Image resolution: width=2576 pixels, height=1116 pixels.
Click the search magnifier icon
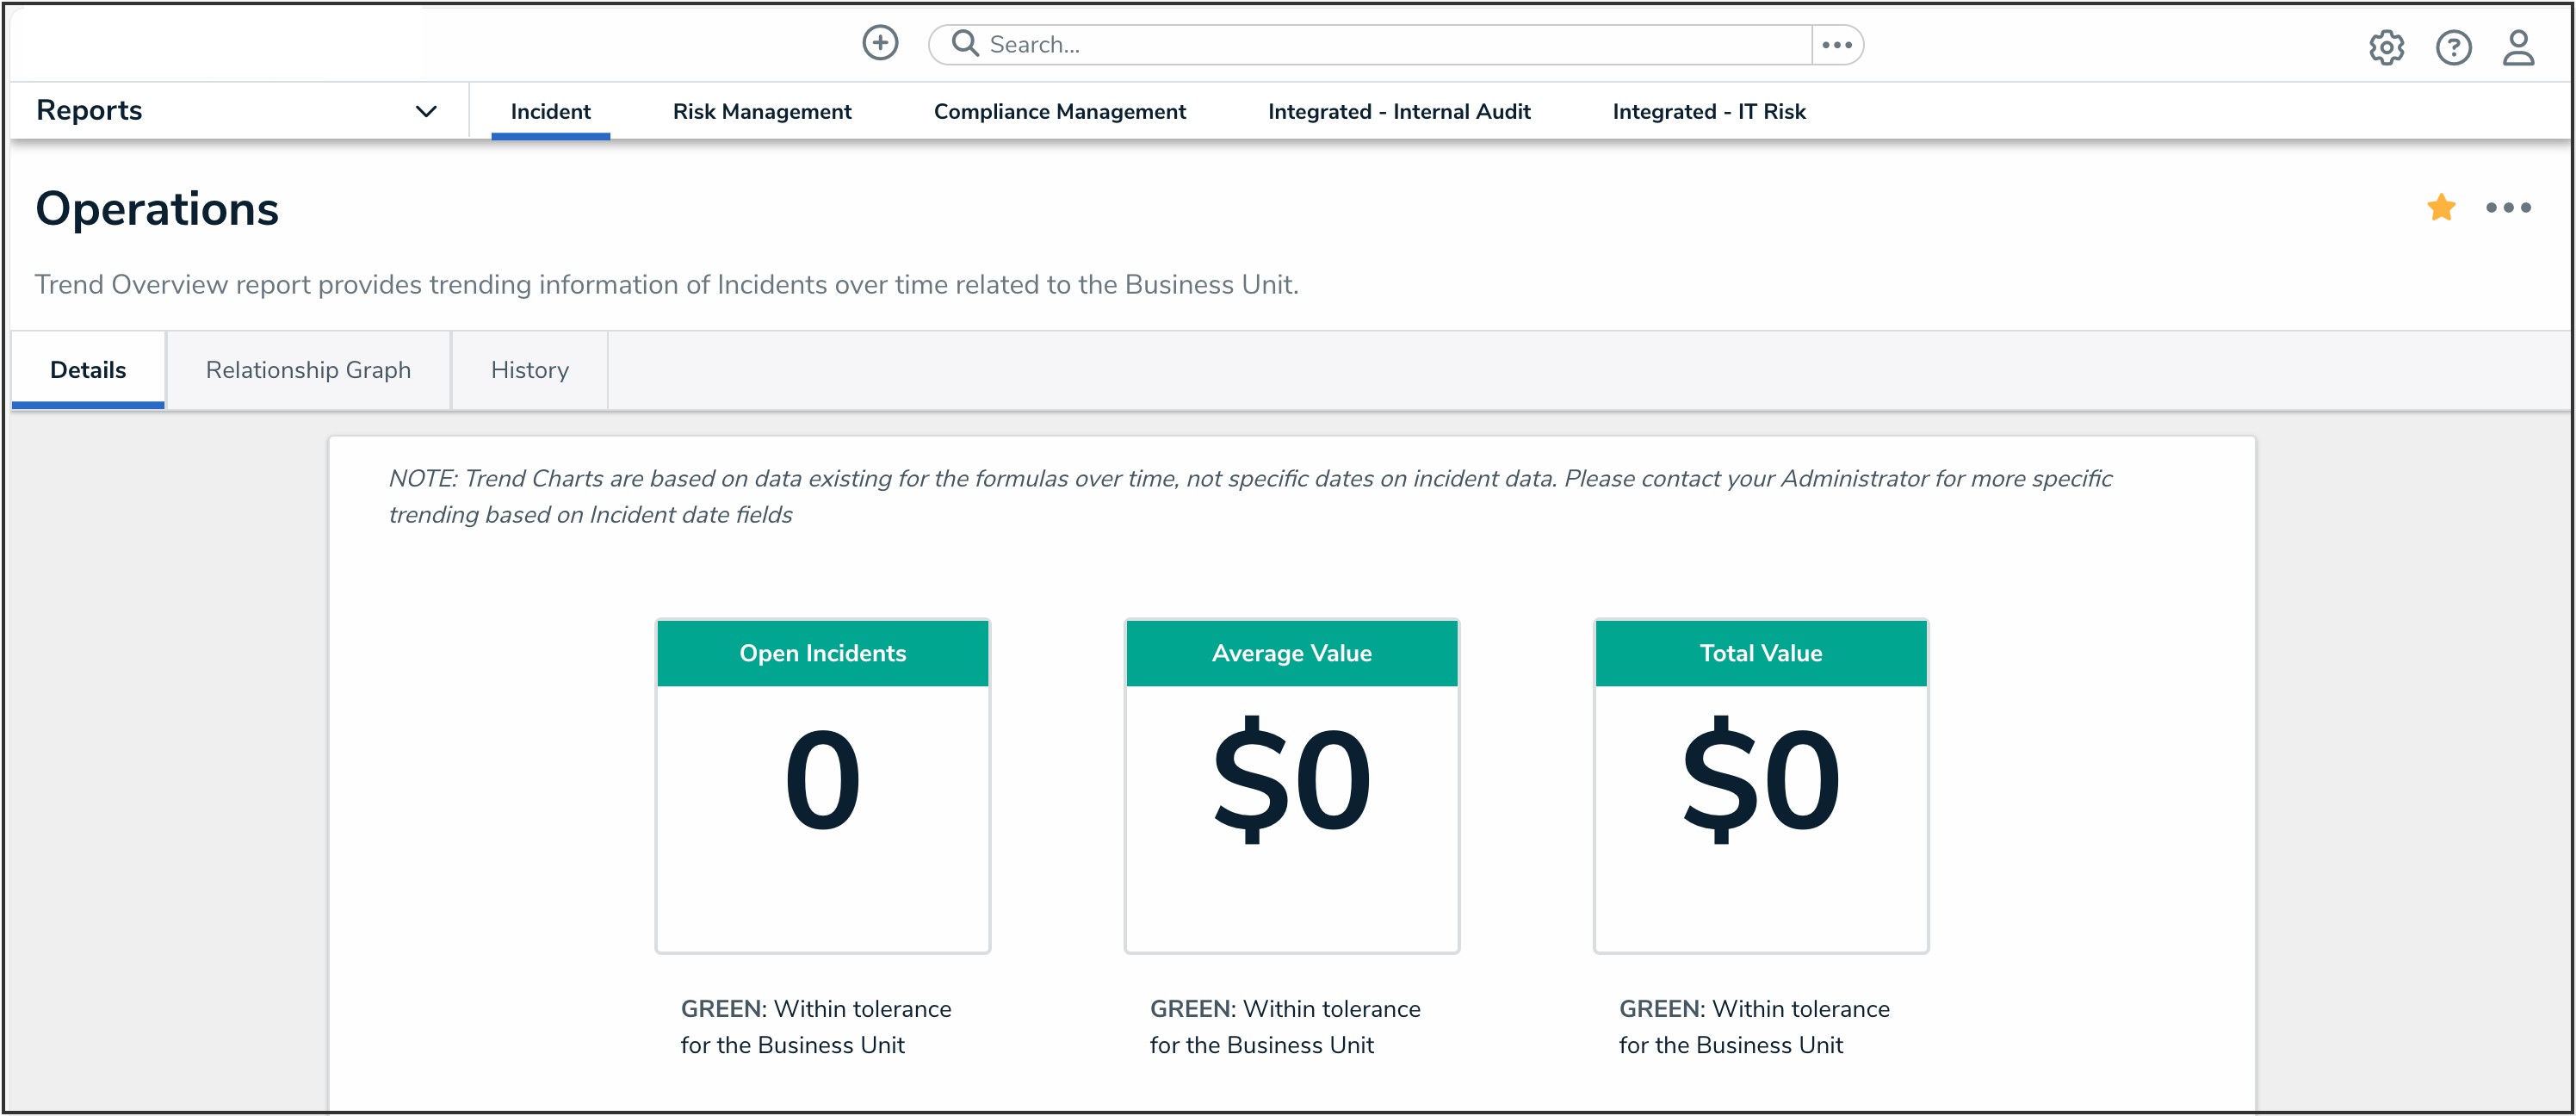tap(964, 43)
